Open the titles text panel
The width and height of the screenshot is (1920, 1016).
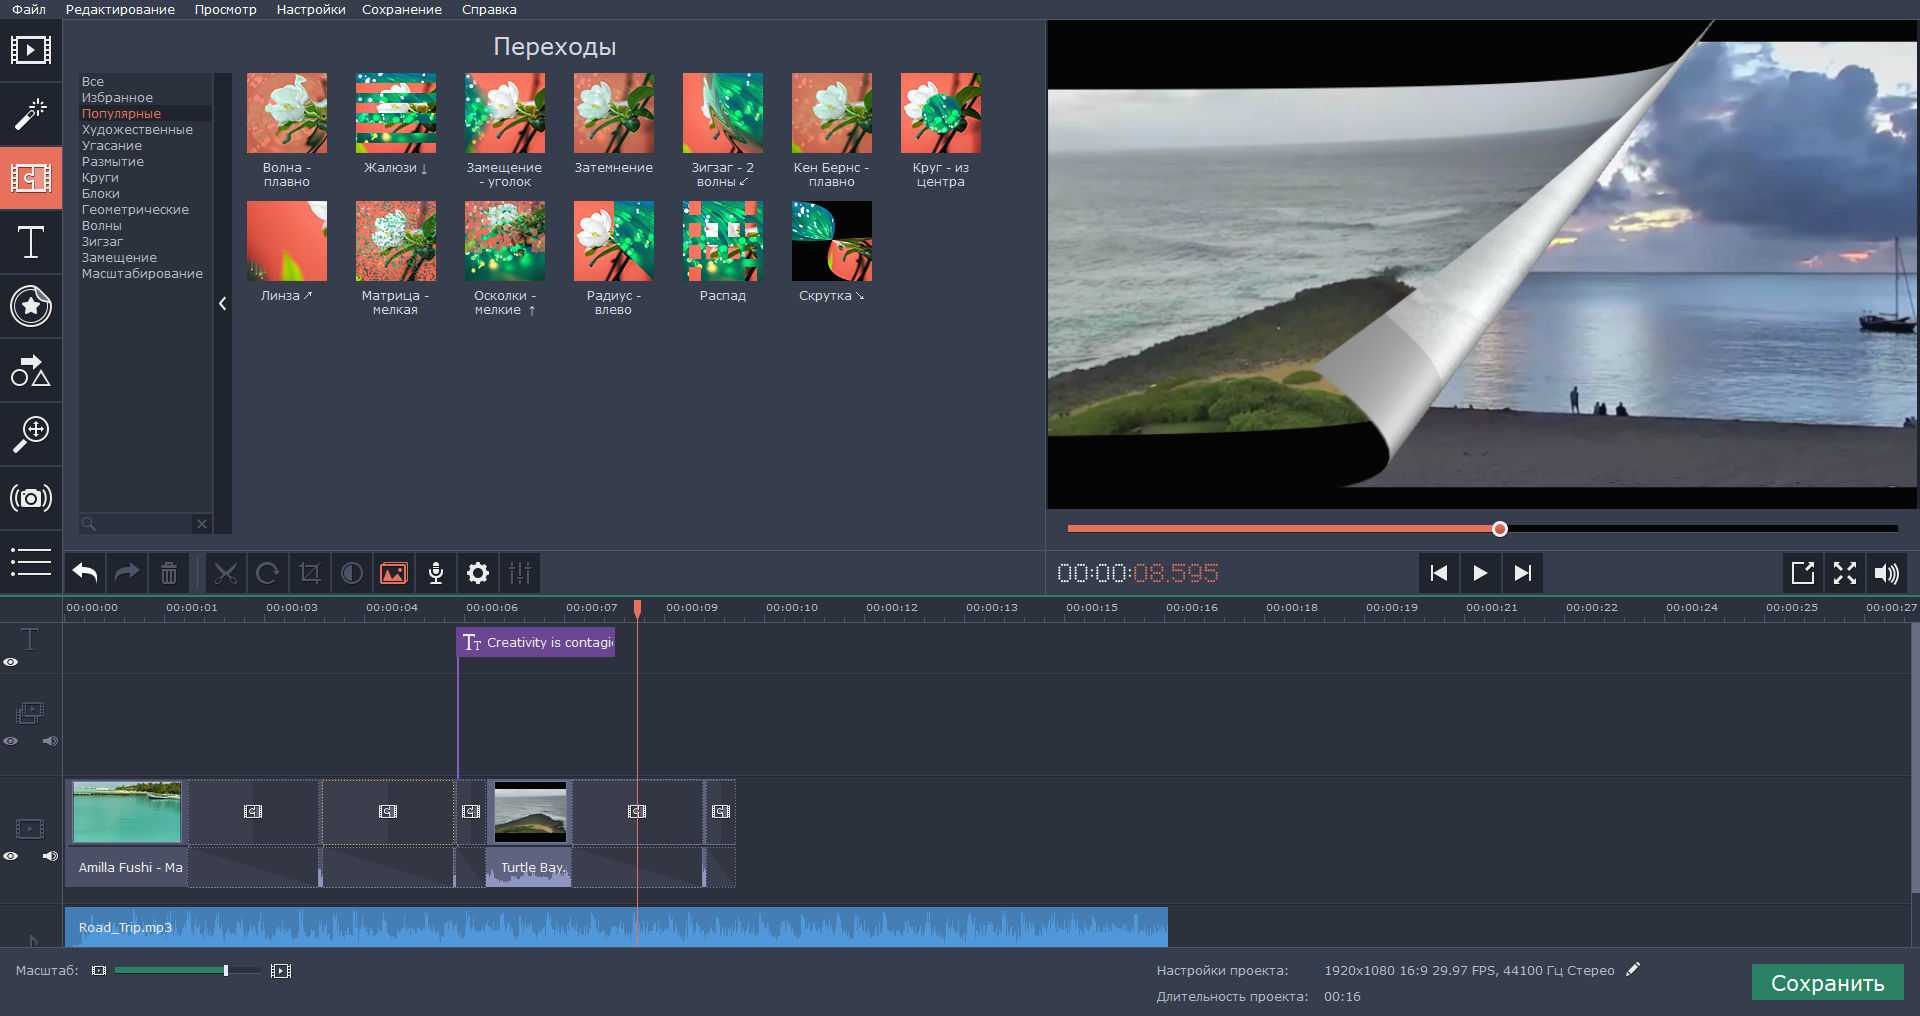[31, 242]
